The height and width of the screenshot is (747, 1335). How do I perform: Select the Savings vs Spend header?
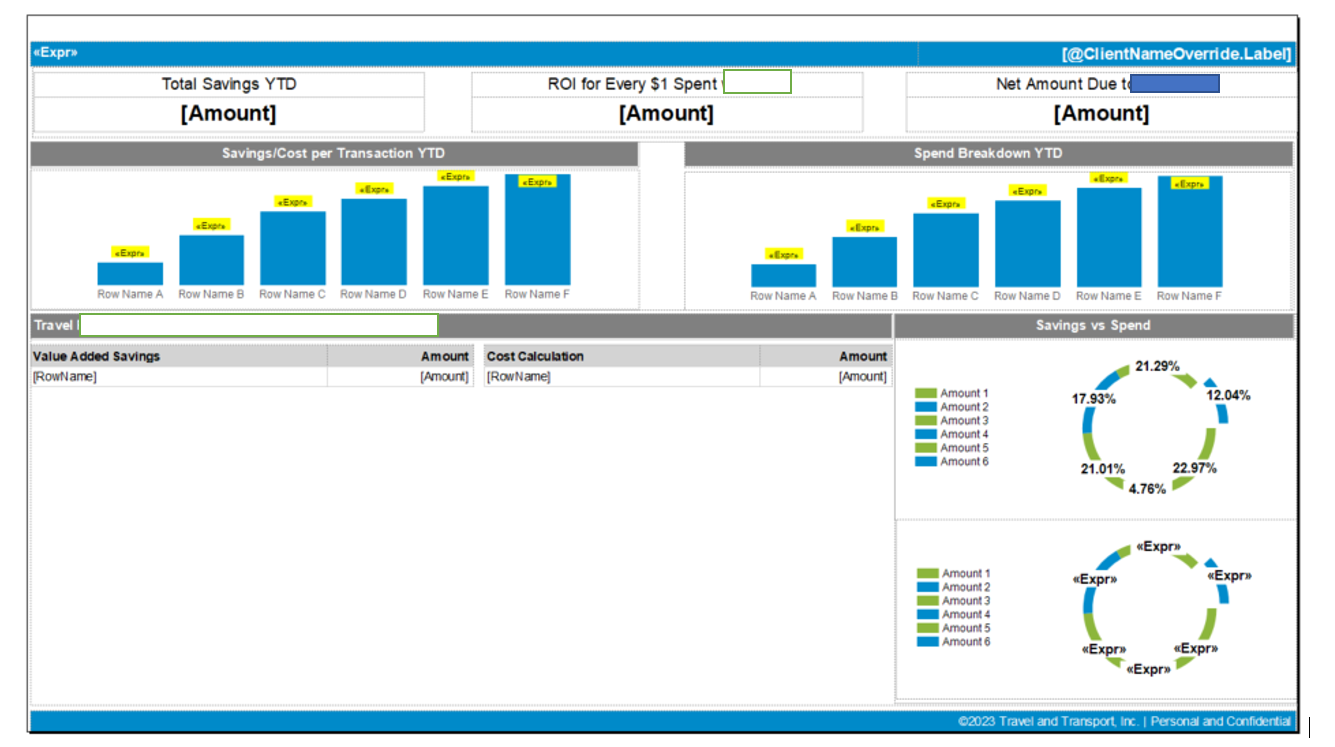click(x=1093, y=326)
